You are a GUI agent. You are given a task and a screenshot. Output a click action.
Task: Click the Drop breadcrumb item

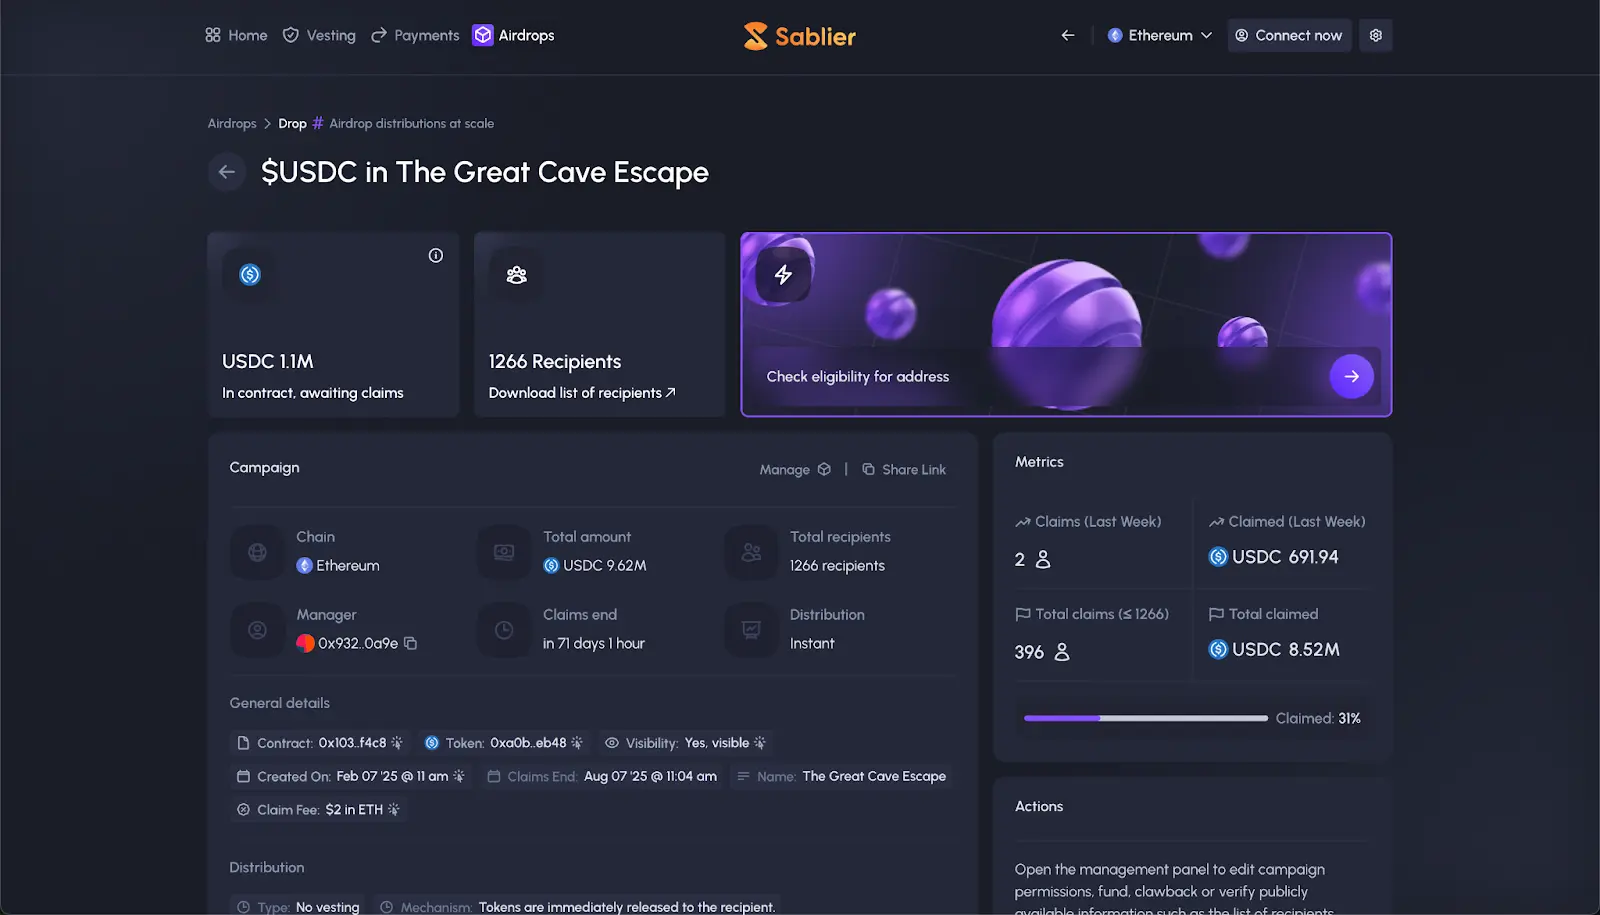click(292, 124)
